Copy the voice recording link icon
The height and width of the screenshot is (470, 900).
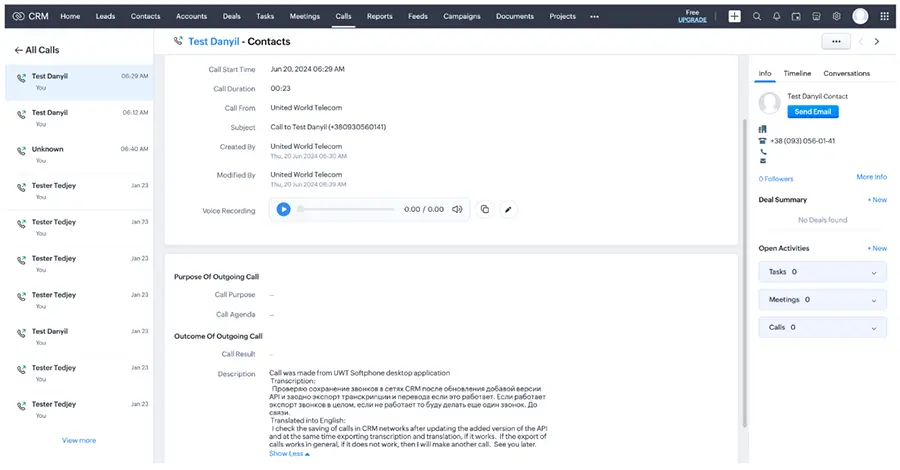click(x=485, y=209)
